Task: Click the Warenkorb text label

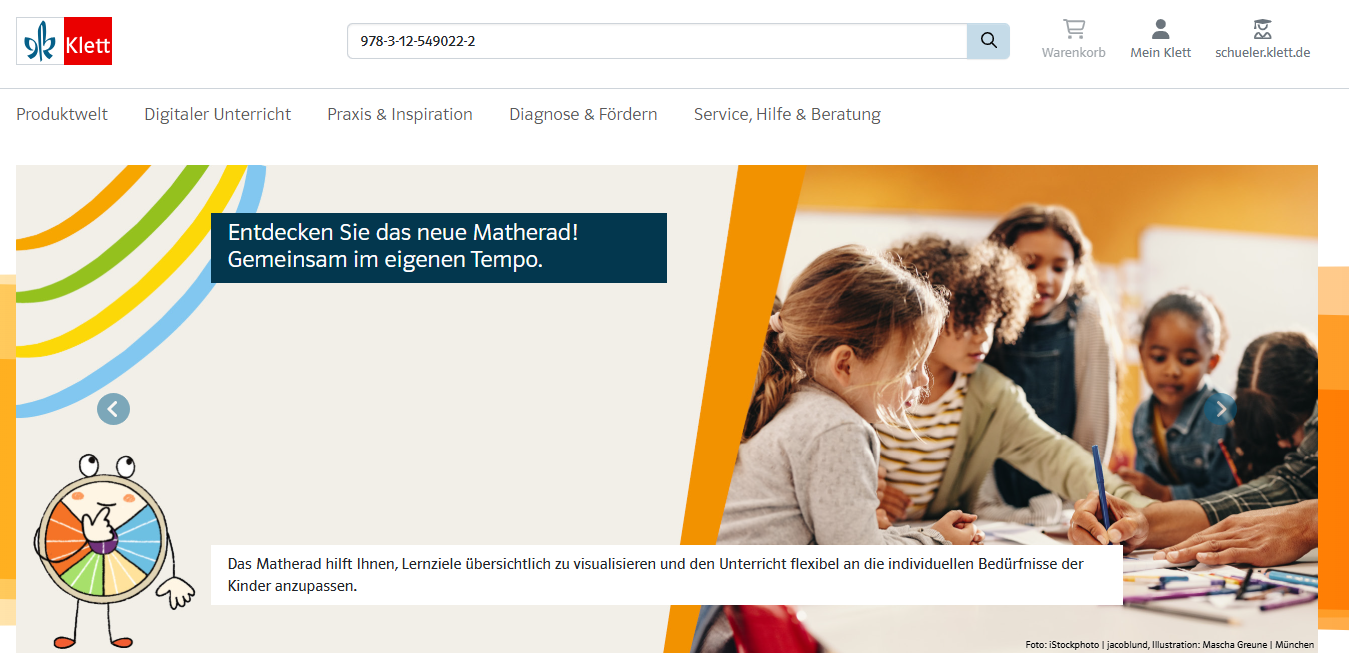Action: (1074, 53)
